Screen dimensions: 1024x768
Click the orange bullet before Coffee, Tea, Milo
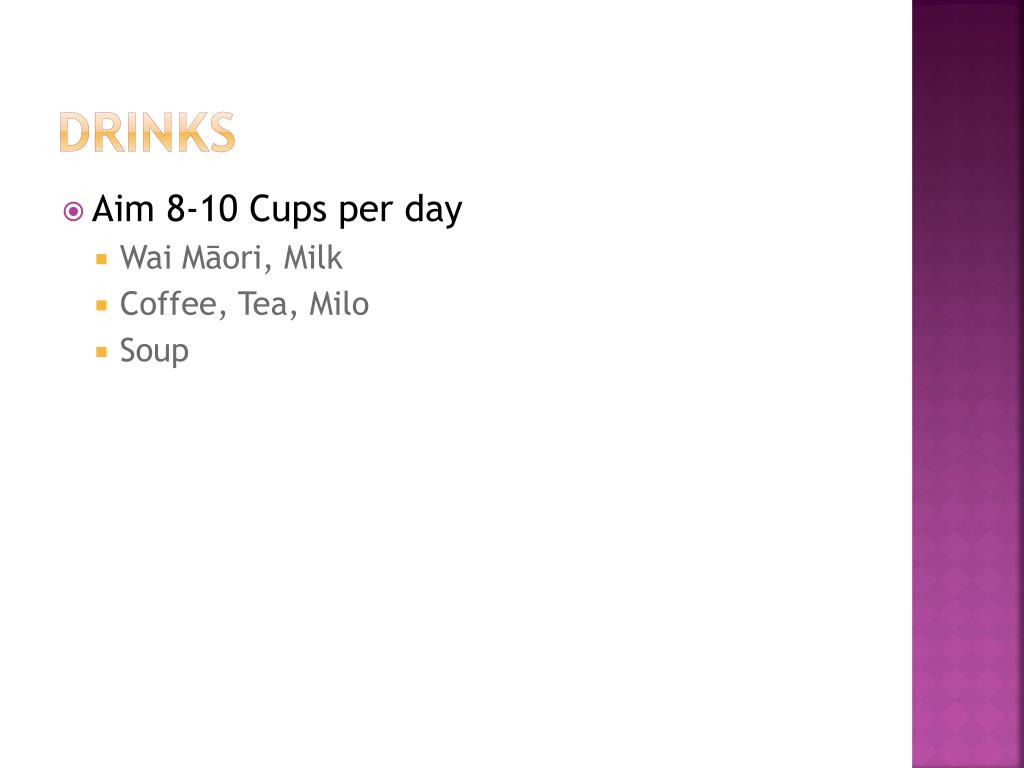tap(101, 305)
